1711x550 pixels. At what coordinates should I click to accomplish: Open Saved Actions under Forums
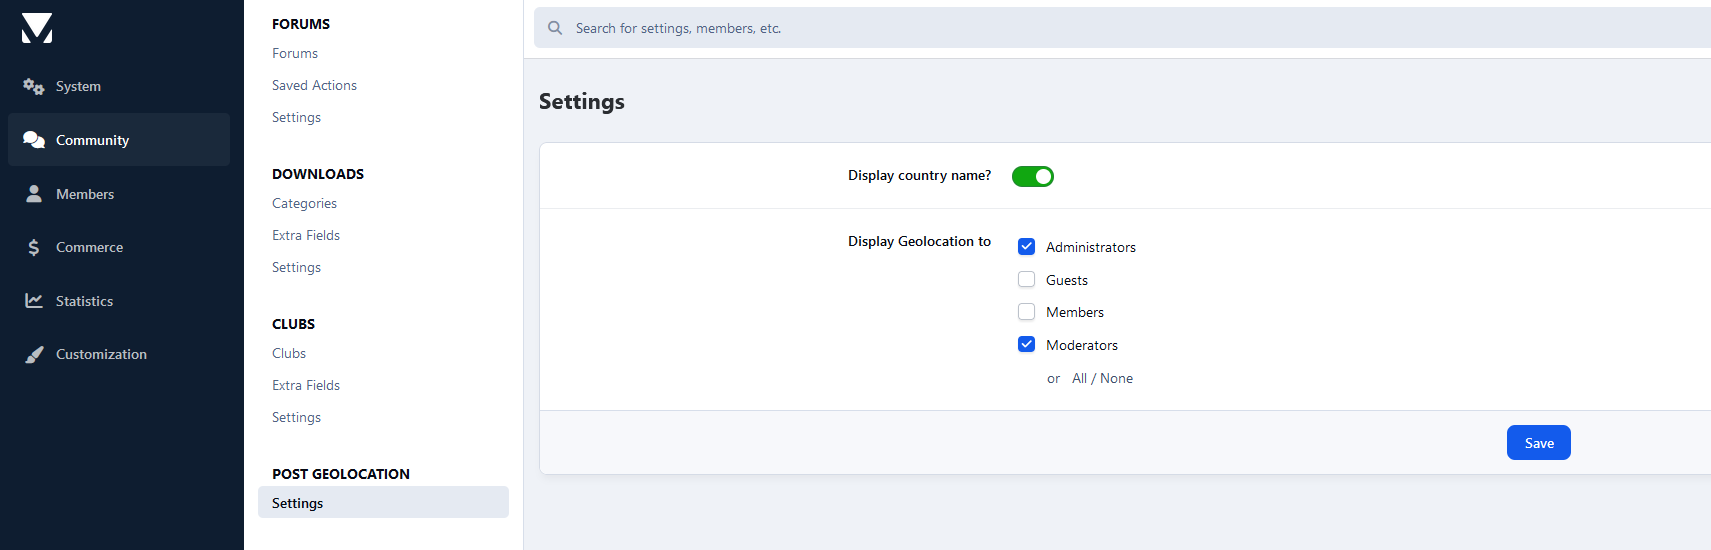click(314, 86)
